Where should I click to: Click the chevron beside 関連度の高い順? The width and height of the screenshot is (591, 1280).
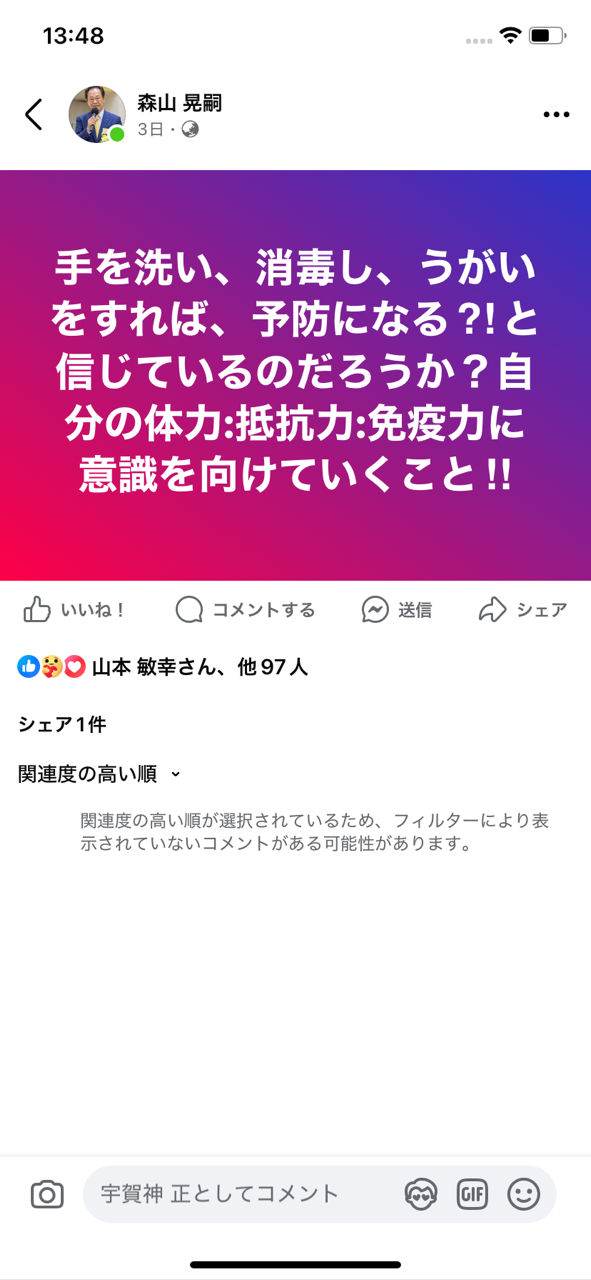coord(176,775)
